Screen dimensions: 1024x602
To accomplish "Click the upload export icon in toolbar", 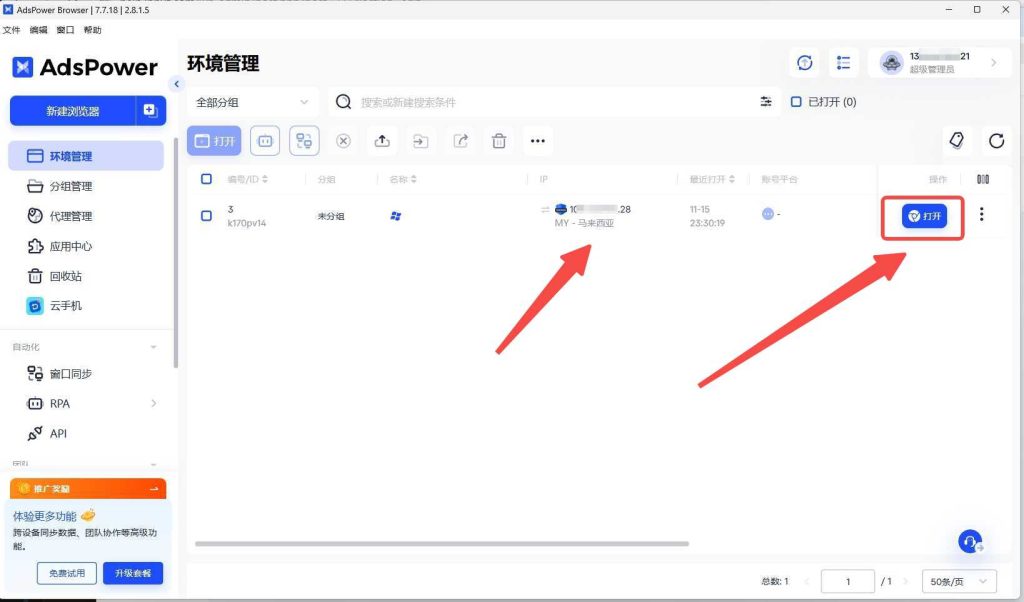I will coord(382,141).
